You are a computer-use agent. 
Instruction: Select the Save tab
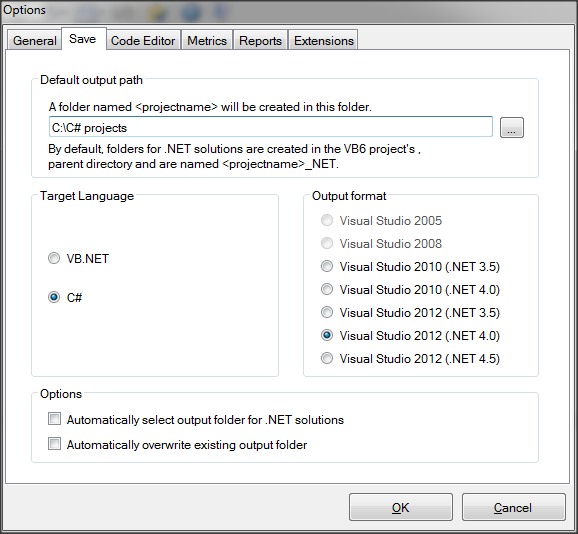[x=83, y=39]
